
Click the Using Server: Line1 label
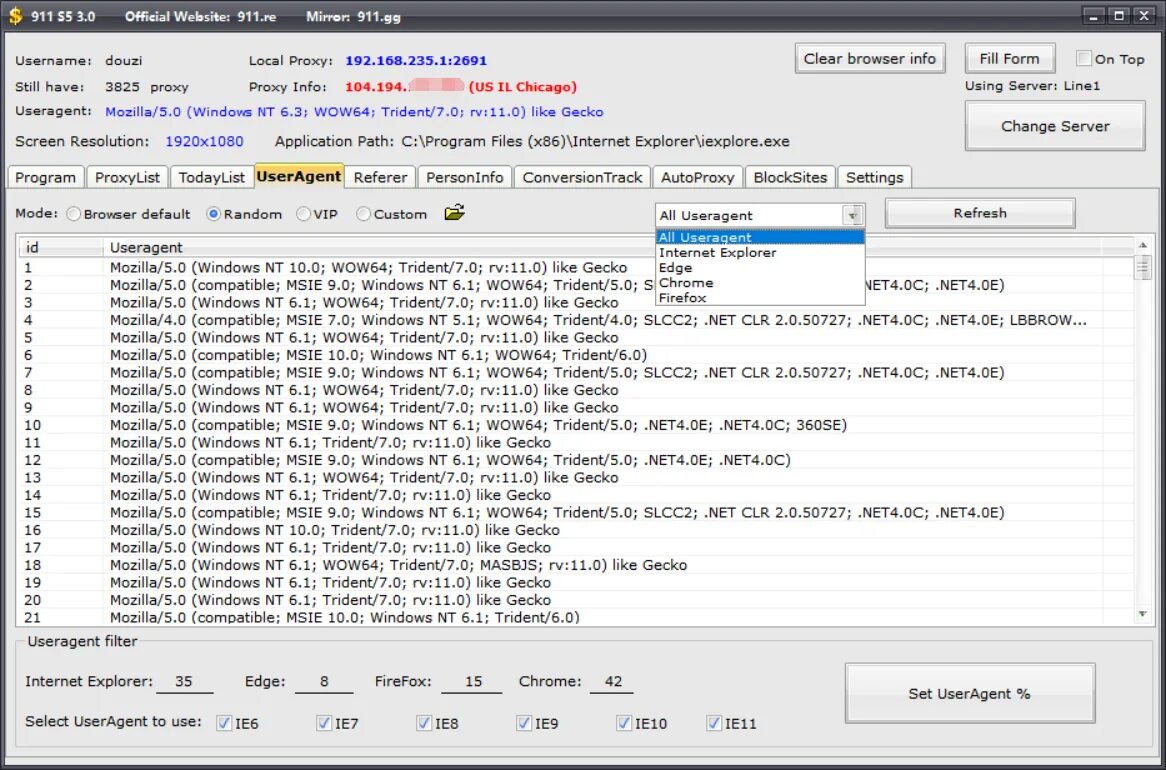point(1032,86)
